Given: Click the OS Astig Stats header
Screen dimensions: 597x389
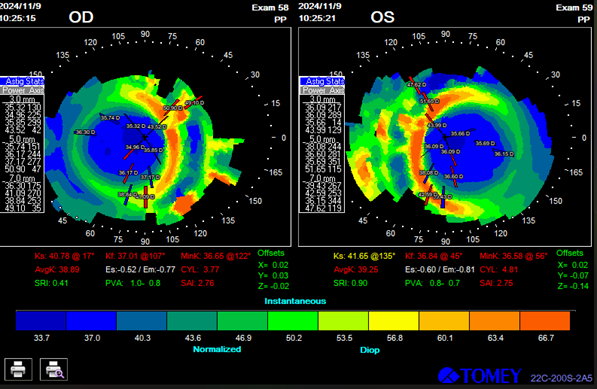Looking at the screenshot, I should click(322, 81).
